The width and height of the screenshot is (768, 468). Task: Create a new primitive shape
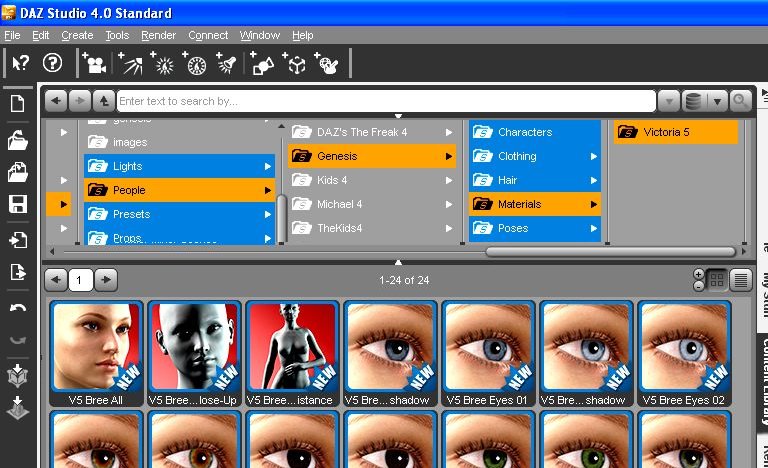[262, 63]
